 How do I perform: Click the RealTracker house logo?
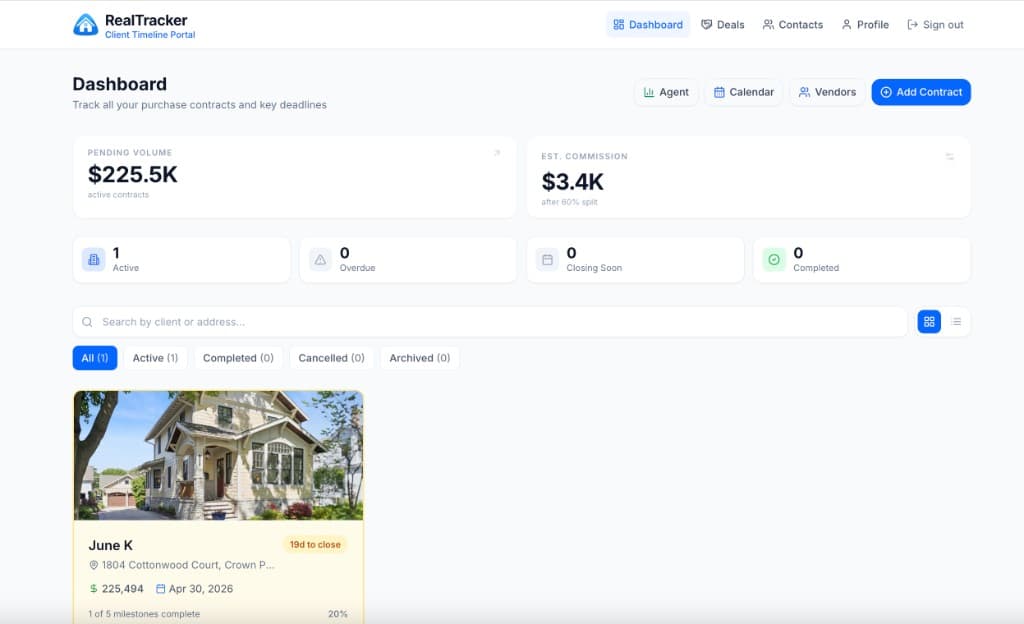pos(84,23)
